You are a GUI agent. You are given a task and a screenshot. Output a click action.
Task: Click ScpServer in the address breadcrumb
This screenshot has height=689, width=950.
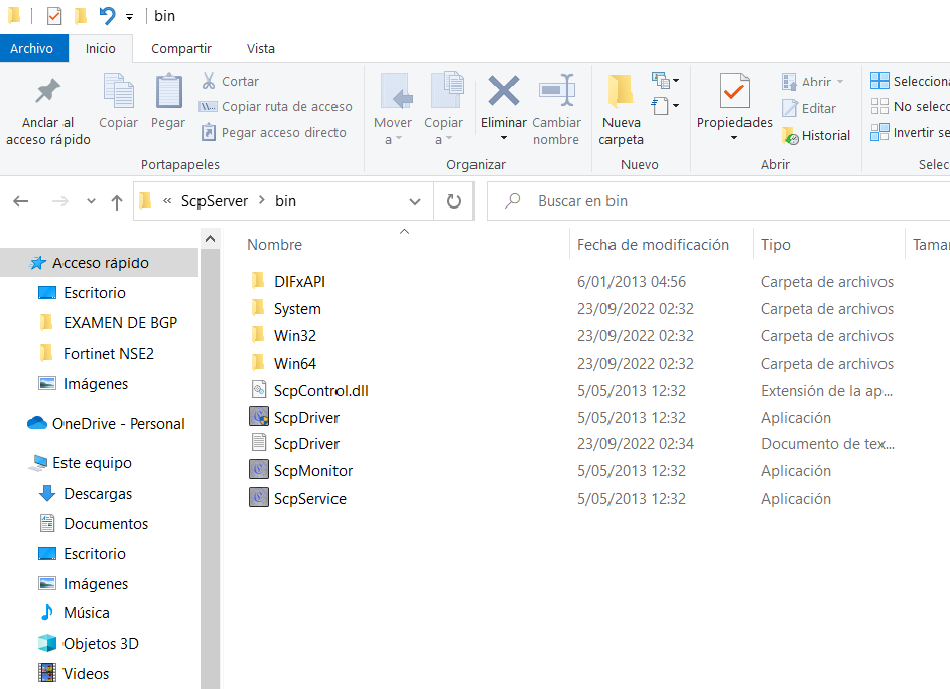pyautogui.click(x=214, y=201)
